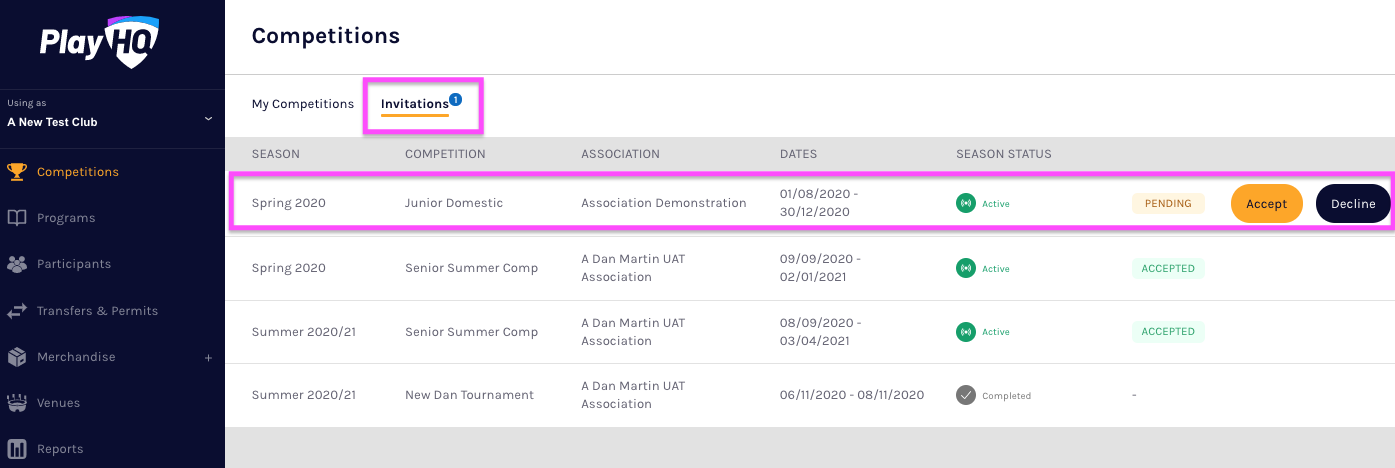This screenshot has width=1395, height=468.
Task: Open the Transfers & Permits menu item
Action: pos(97,311)
